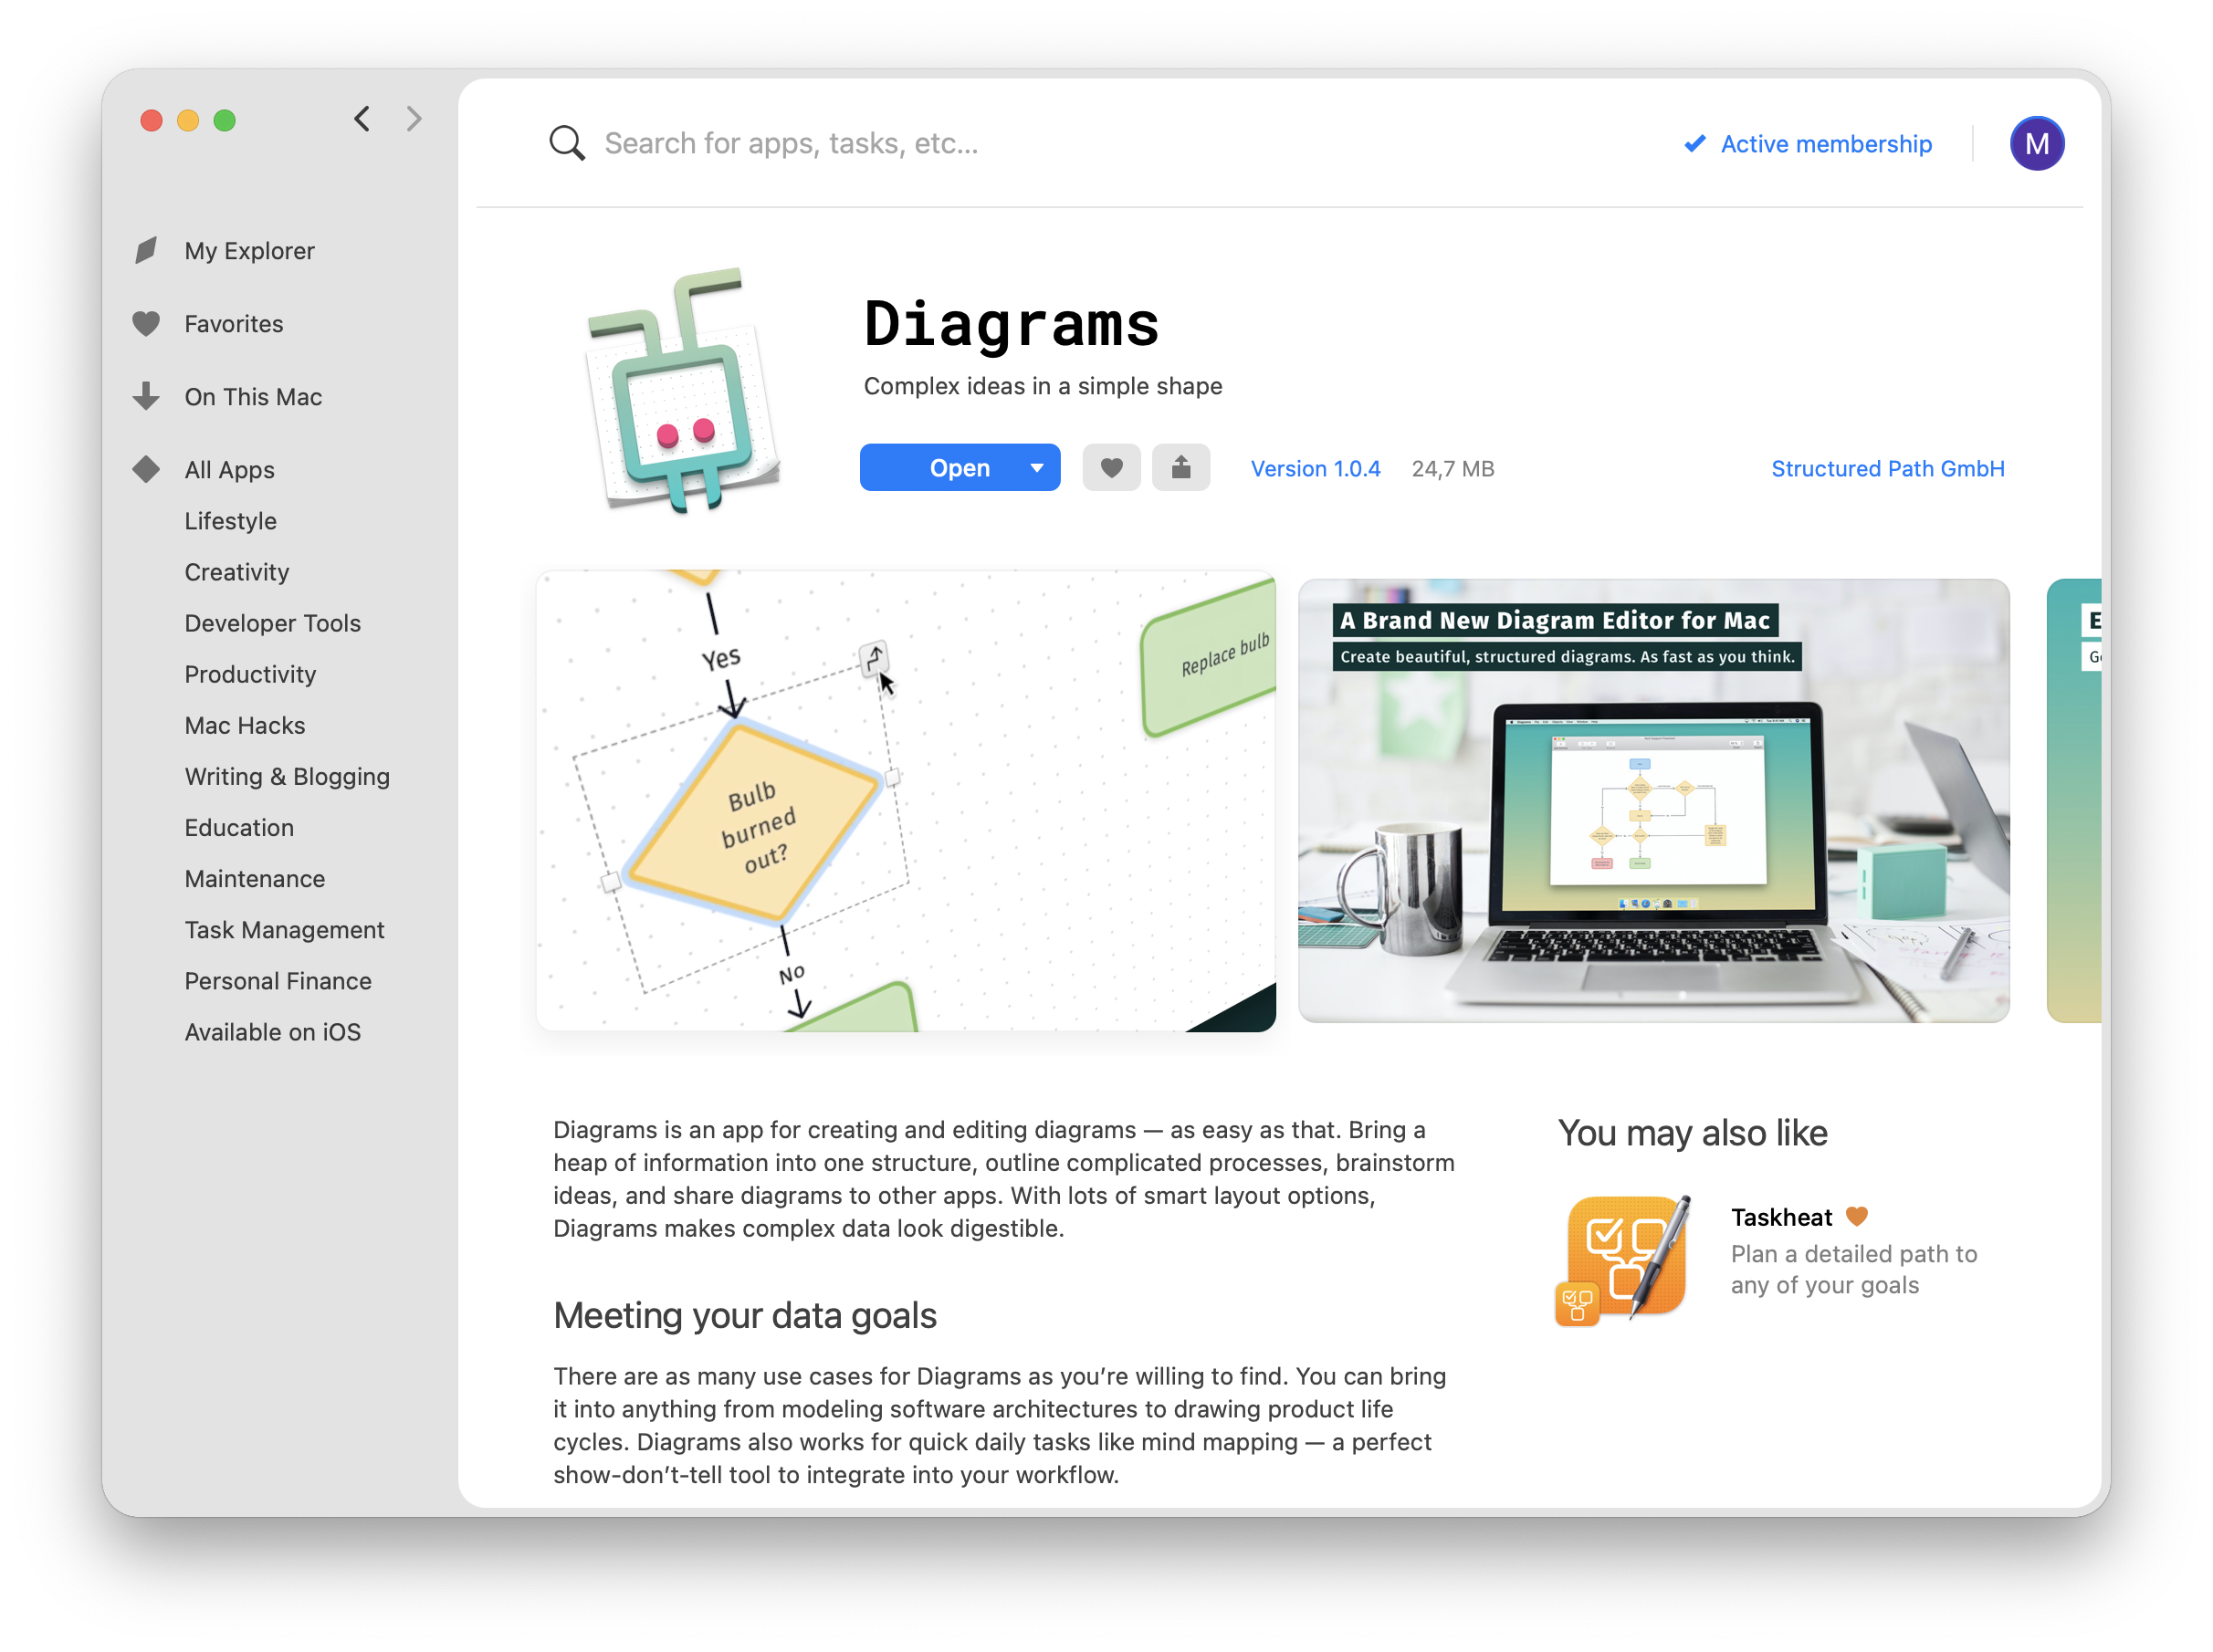Screen dimensions: 2213x1652
Task: Select the Available on iOS category
Action: [272, 1030]
